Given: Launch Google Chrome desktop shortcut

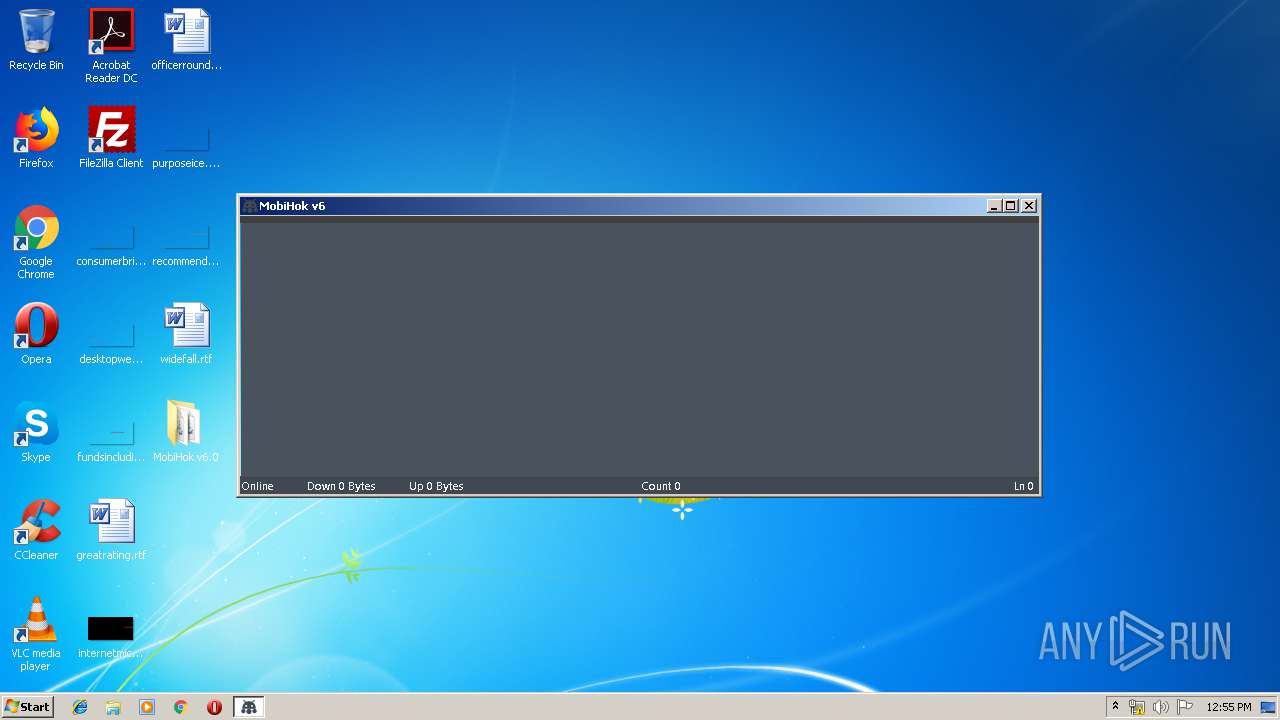Looking at the screenshot, I should coord(36,242).
